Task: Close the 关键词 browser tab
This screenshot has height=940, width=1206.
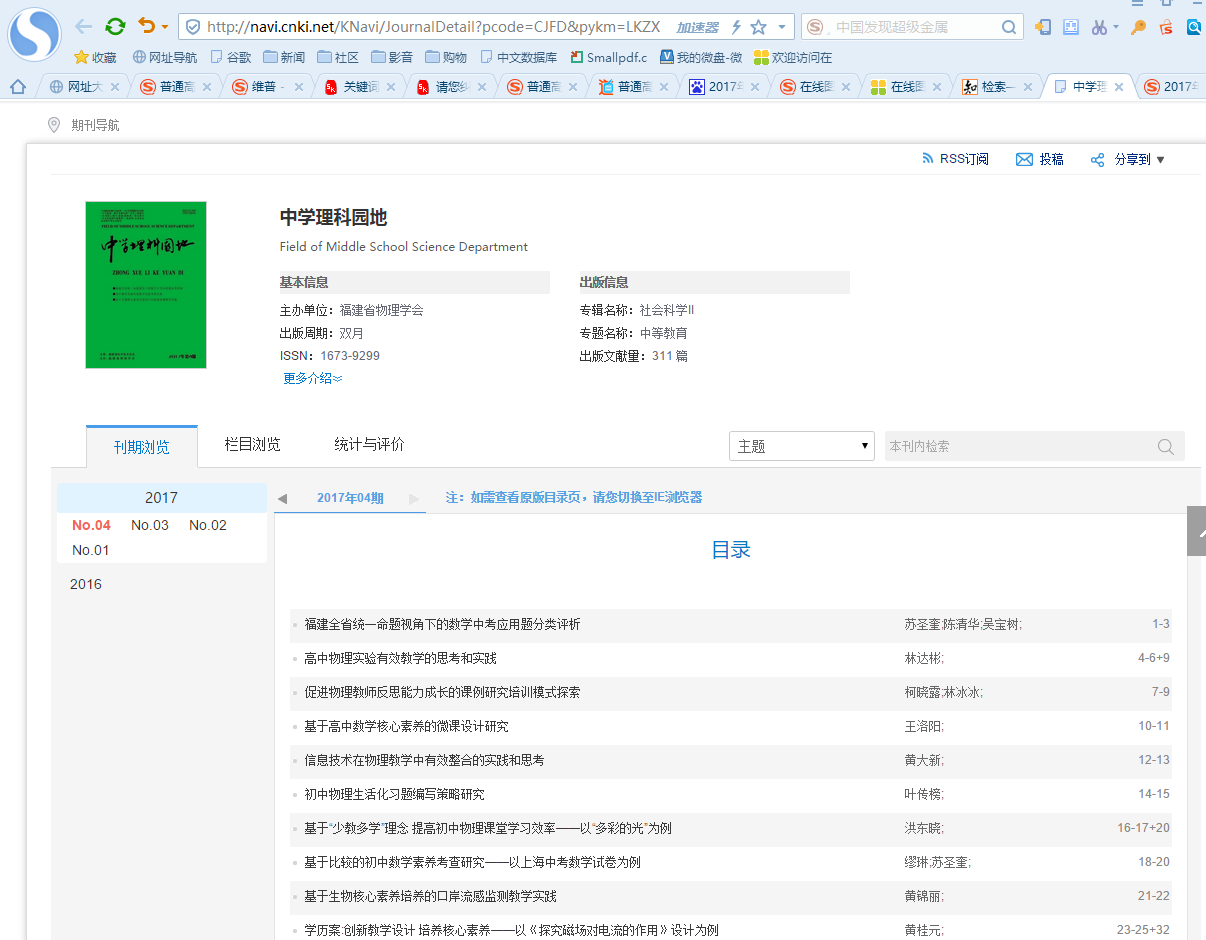Action: (x=390, y=87)
